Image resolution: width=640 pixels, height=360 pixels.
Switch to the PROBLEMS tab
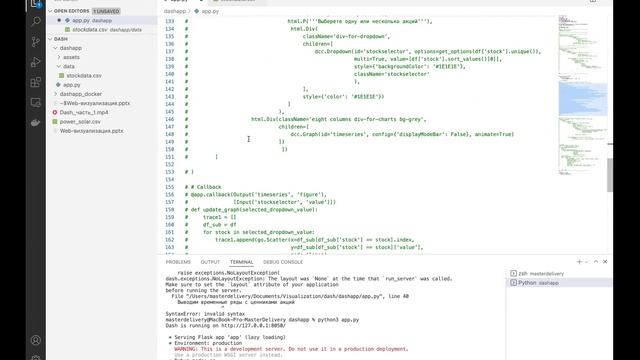tap(178, 262)
